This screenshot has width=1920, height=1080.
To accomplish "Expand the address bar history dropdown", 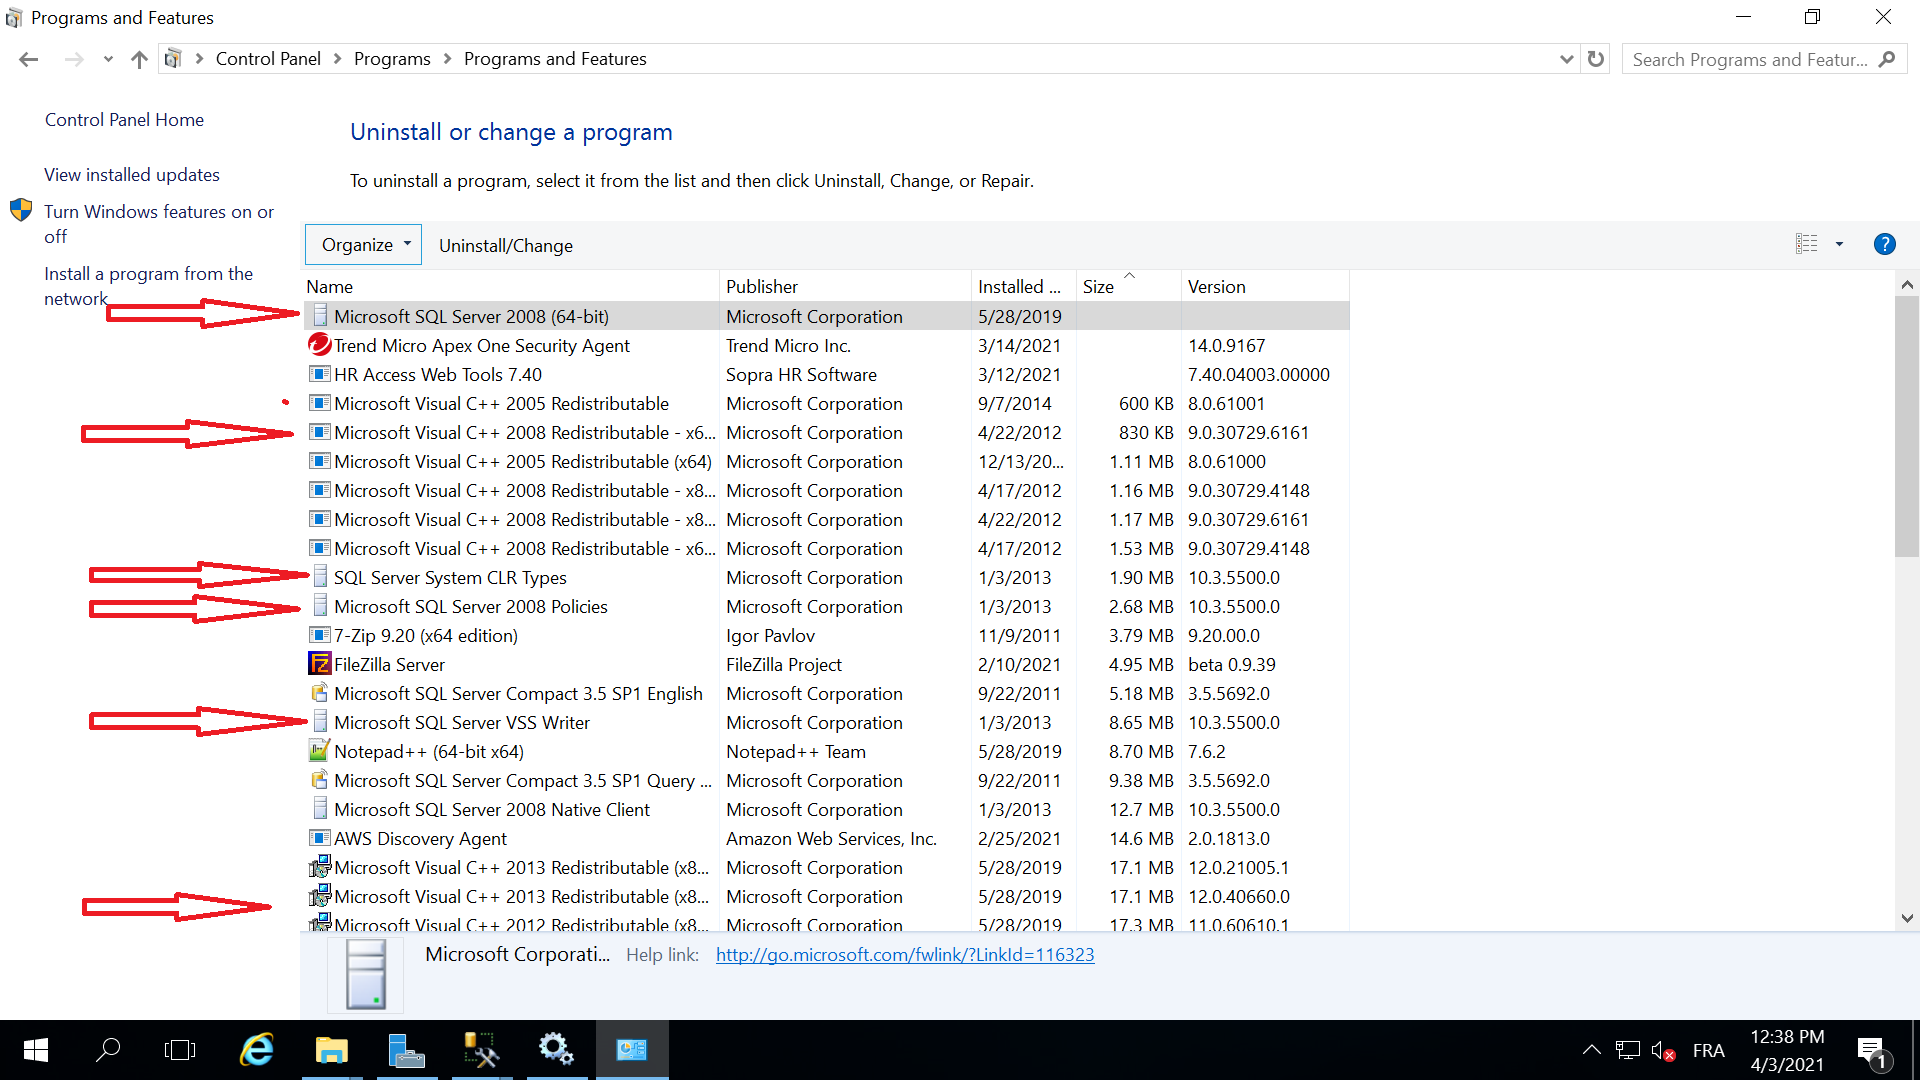I will click(x=1566, y=59).
